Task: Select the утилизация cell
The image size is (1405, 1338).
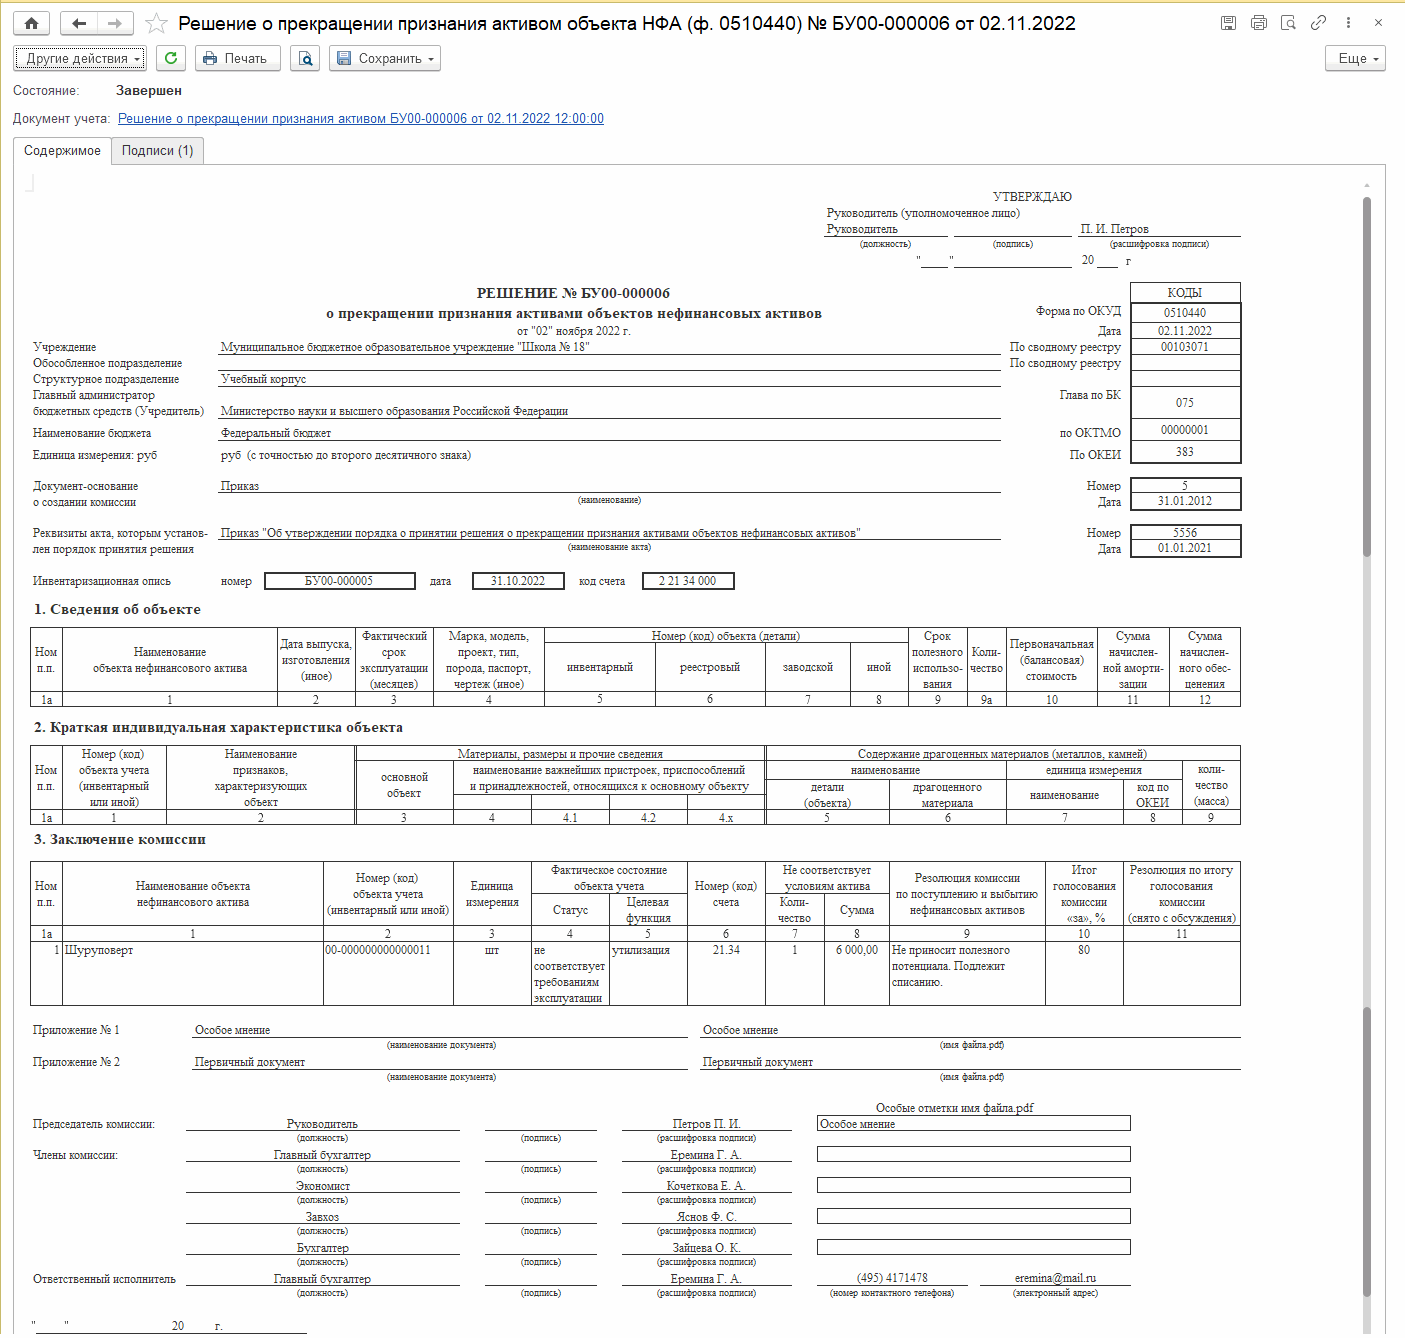Action: click(x=648, y=973)
